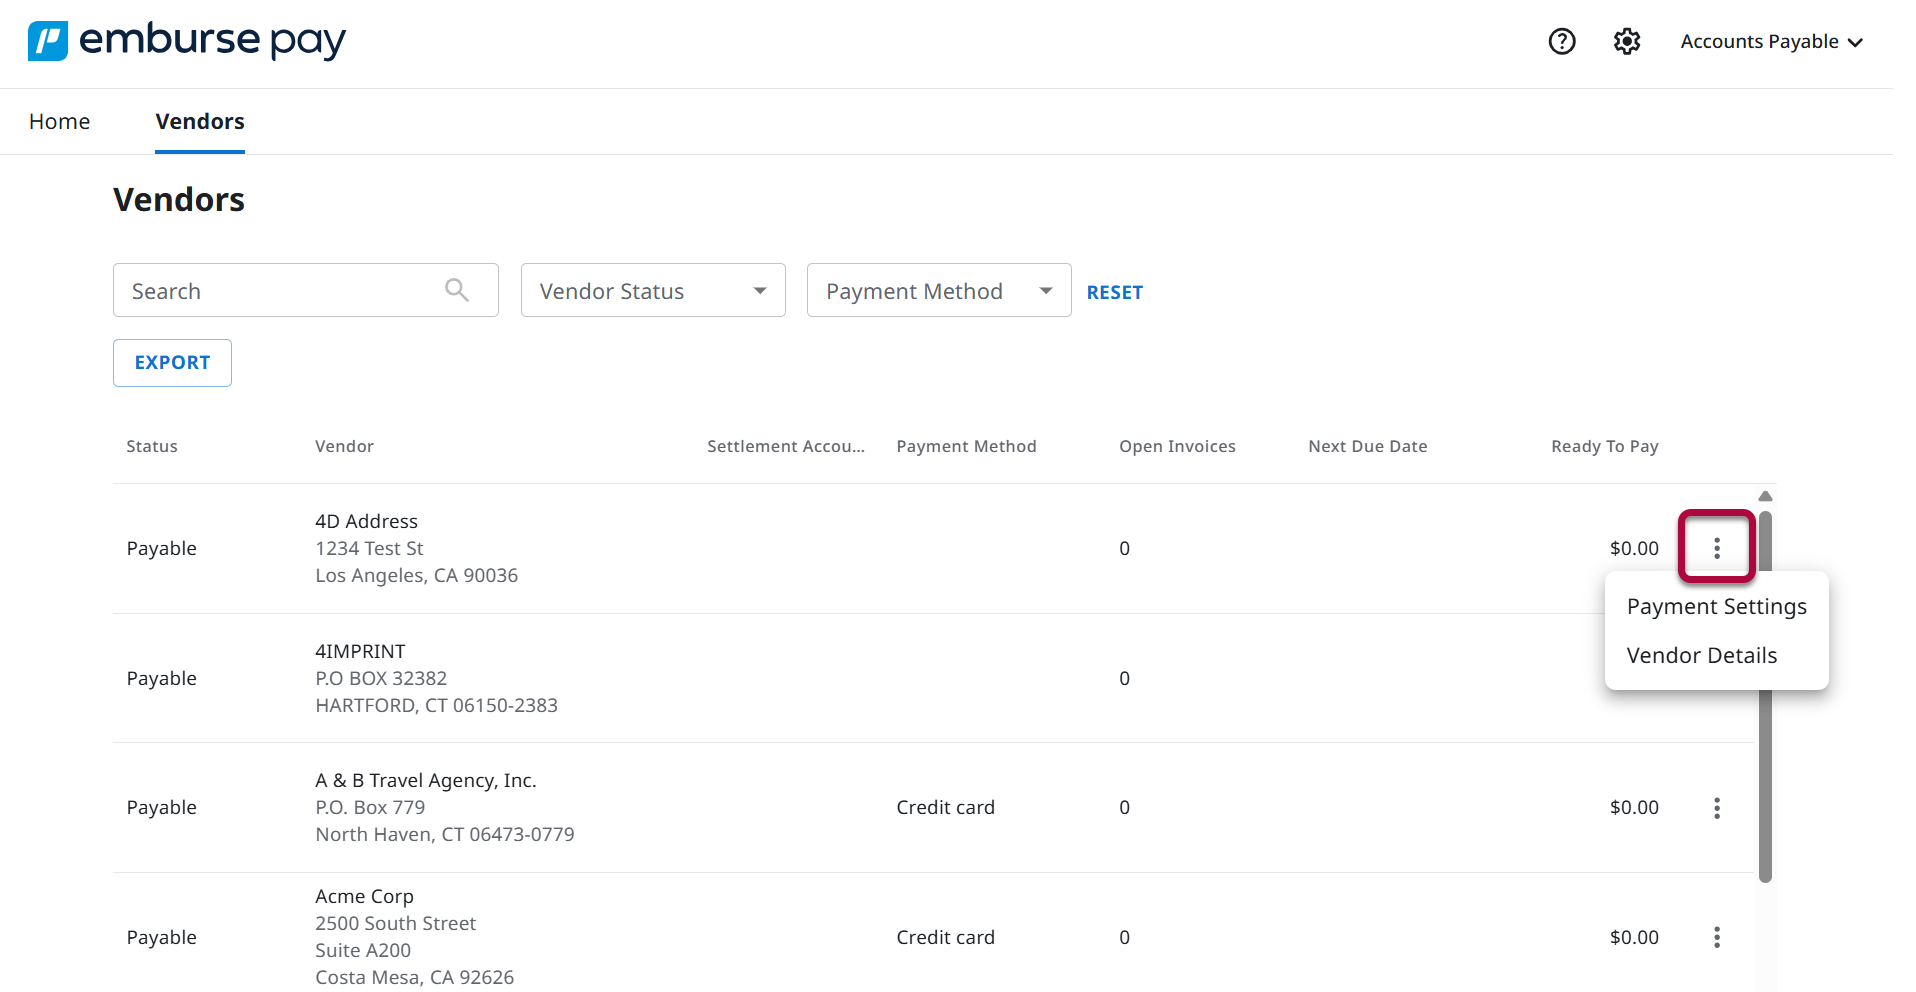Click the Emburse Pay logo
This screenshot has height=992, width=1916.
(x=186, y=40)
